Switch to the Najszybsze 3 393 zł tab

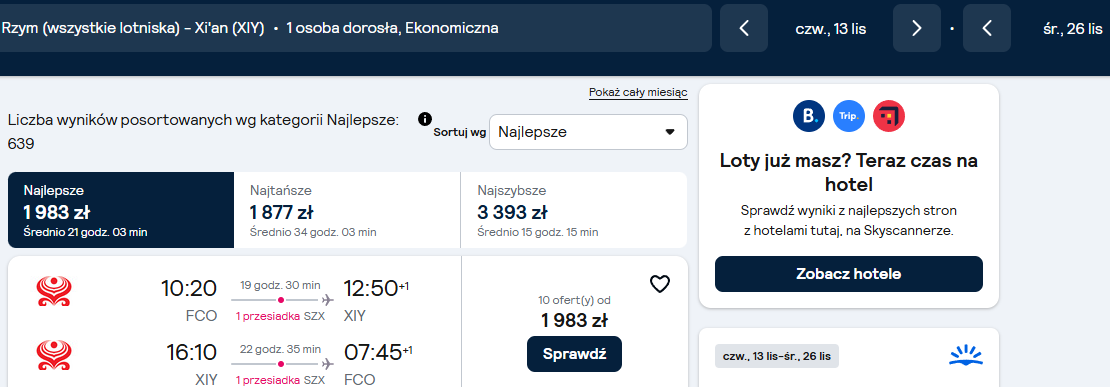(574, 210)
